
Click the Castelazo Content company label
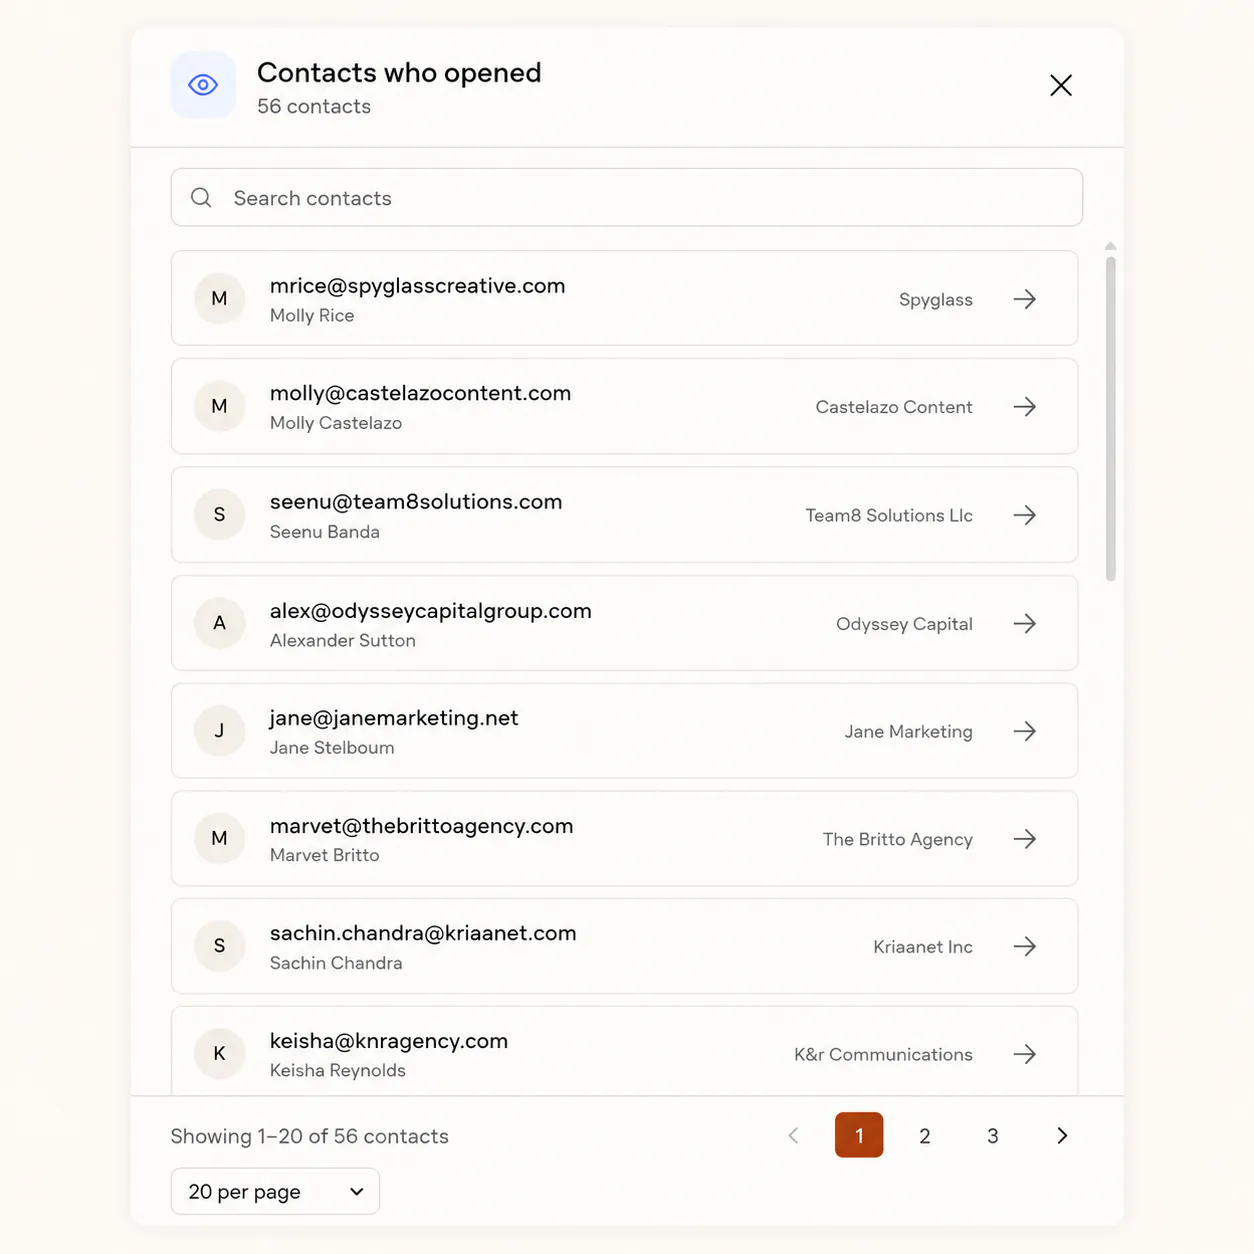894,407
